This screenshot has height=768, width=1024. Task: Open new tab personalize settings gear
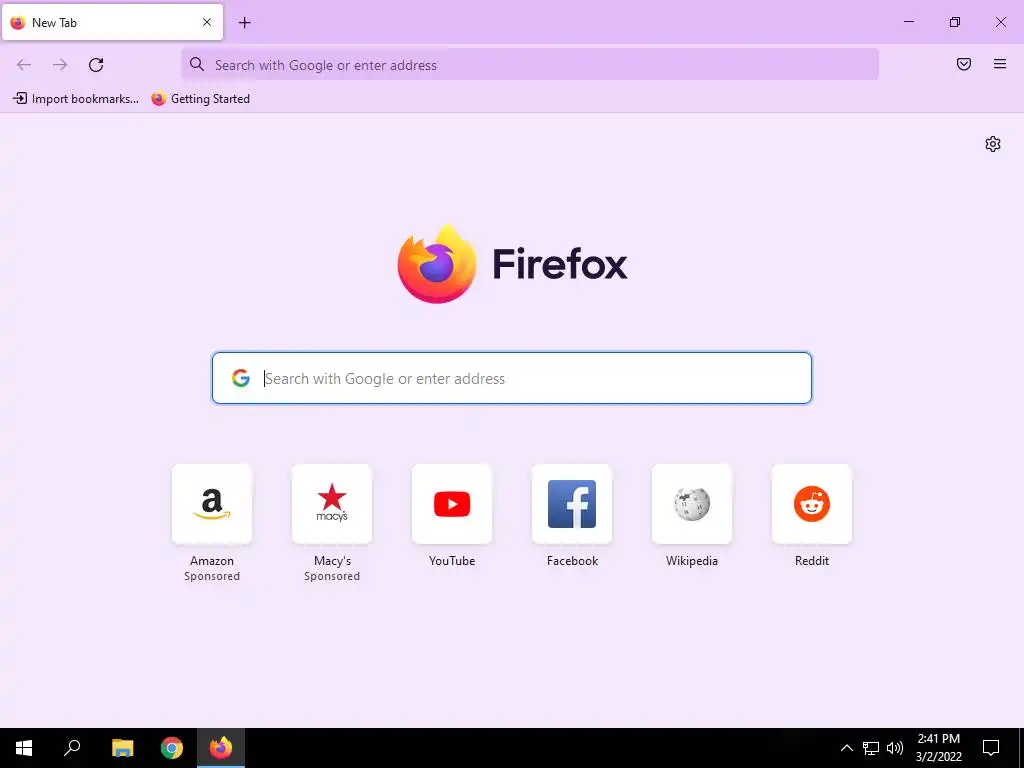click(x=993, y=144)
